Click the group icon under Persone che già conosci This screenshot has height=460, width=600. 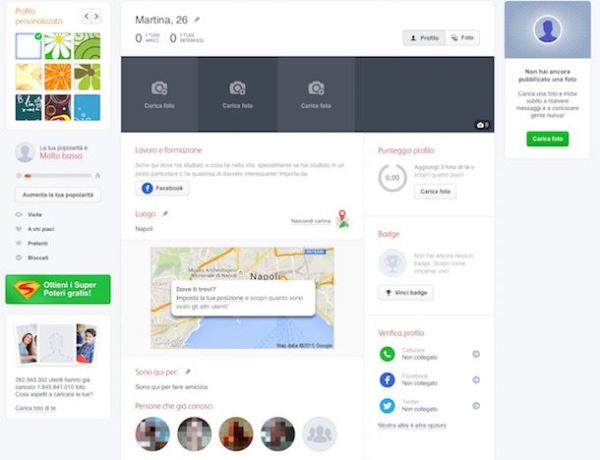(319, 434)
